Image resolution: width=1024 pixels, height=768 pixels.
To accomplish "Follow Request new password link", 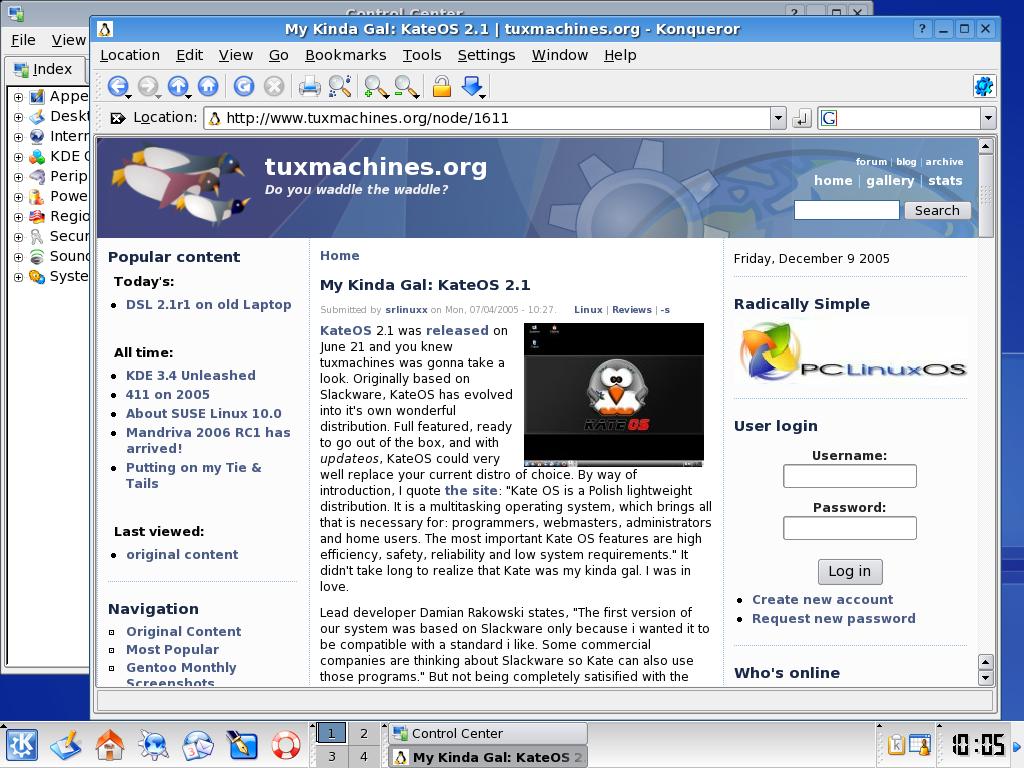I will [x=834, y=618].
